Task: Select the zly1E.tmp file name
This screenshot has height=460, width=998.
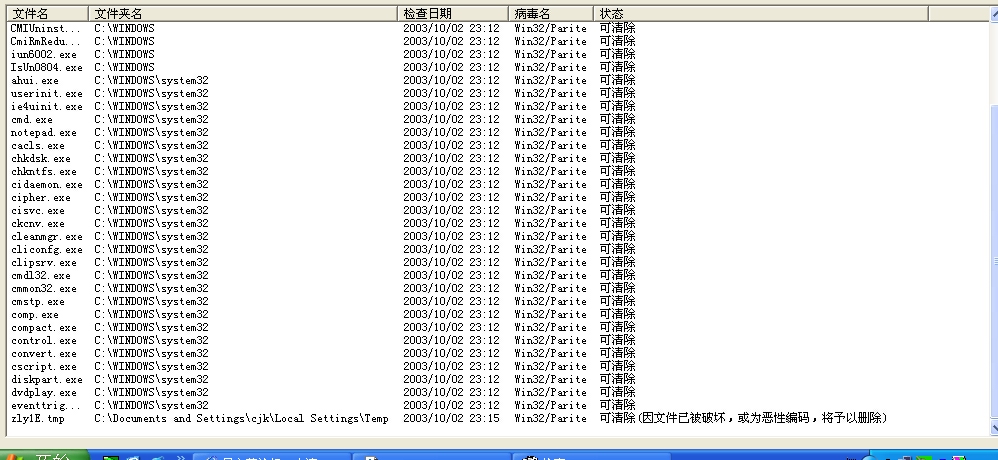Action: pos(38,419)
